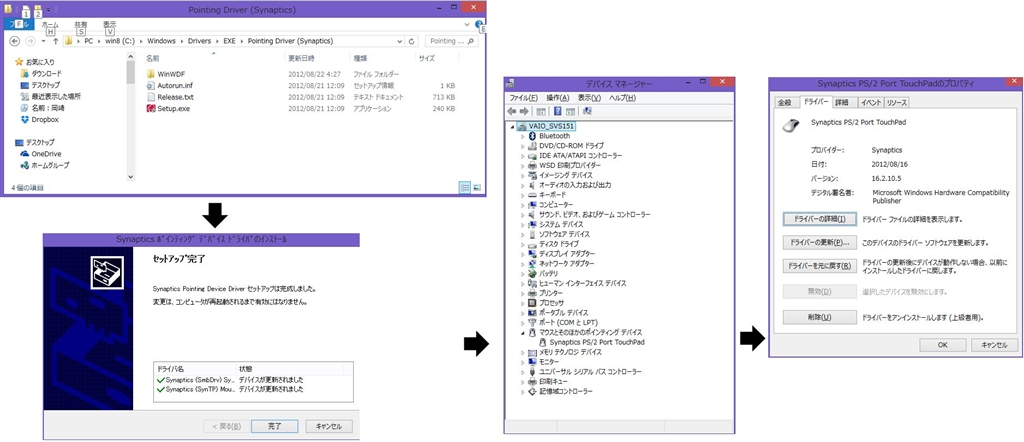Open 操作(A) menu in Device Manager
The height and width of the screenshot is (442, 1024).
tap(558, 98)
